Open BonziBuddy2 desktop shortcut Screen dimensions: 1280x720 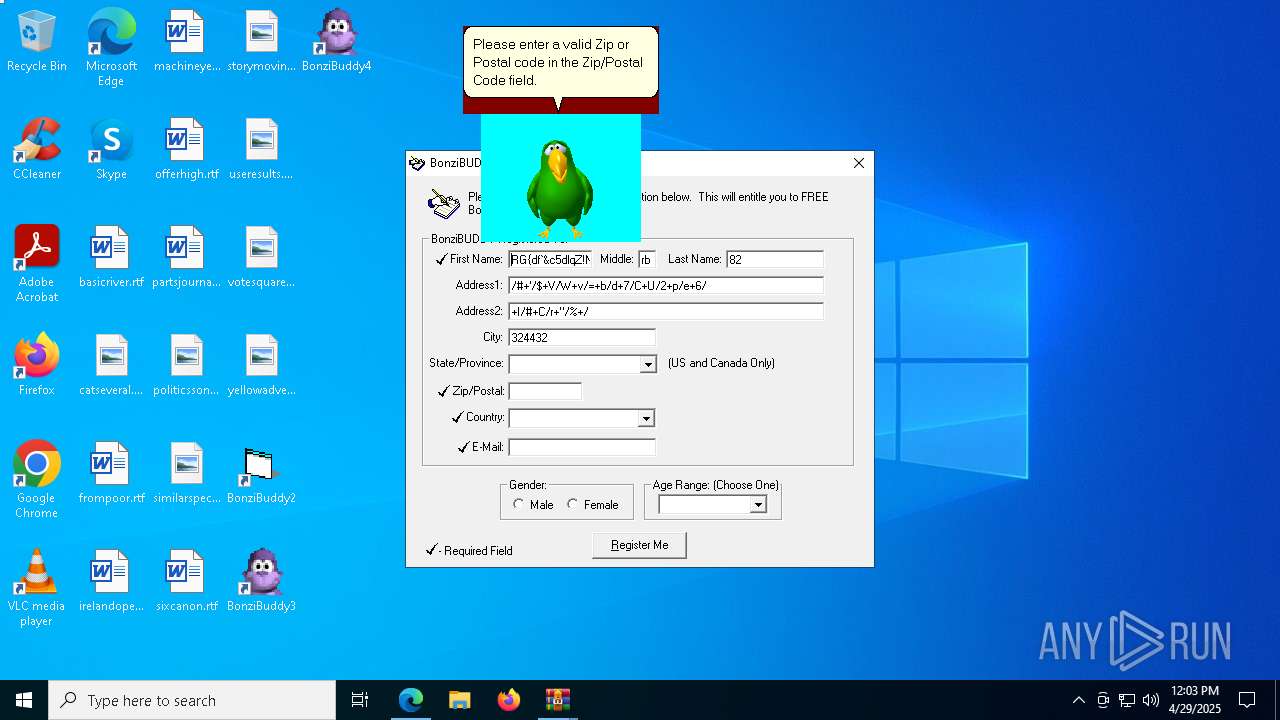[261, 473]
